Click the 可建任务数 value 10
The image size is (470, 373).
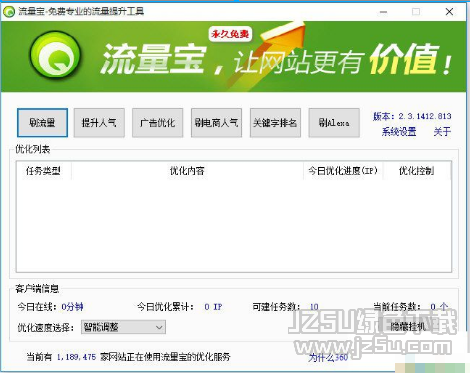(314, 307)
